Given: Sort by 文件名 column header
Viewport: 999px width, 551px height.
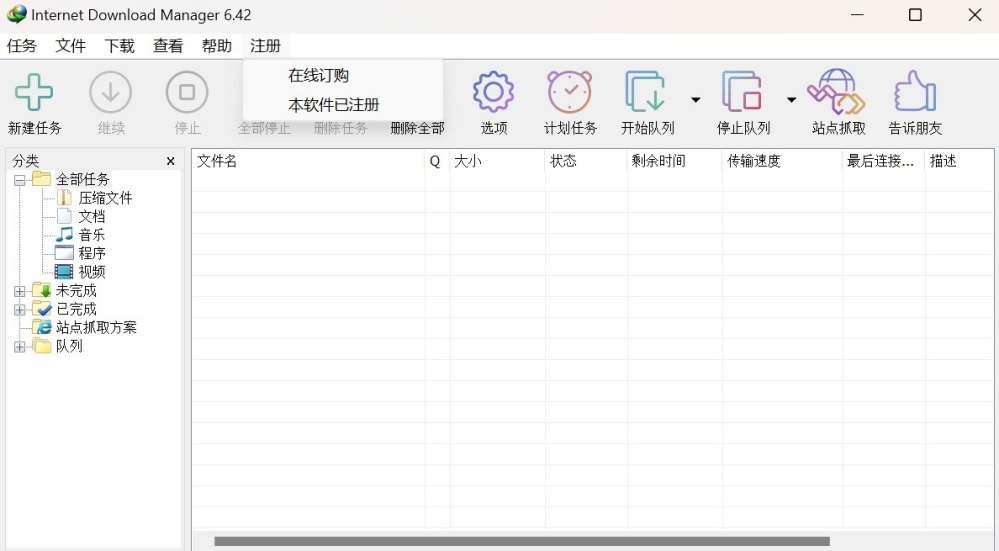Looking at the screenshot, I should 308,161.
